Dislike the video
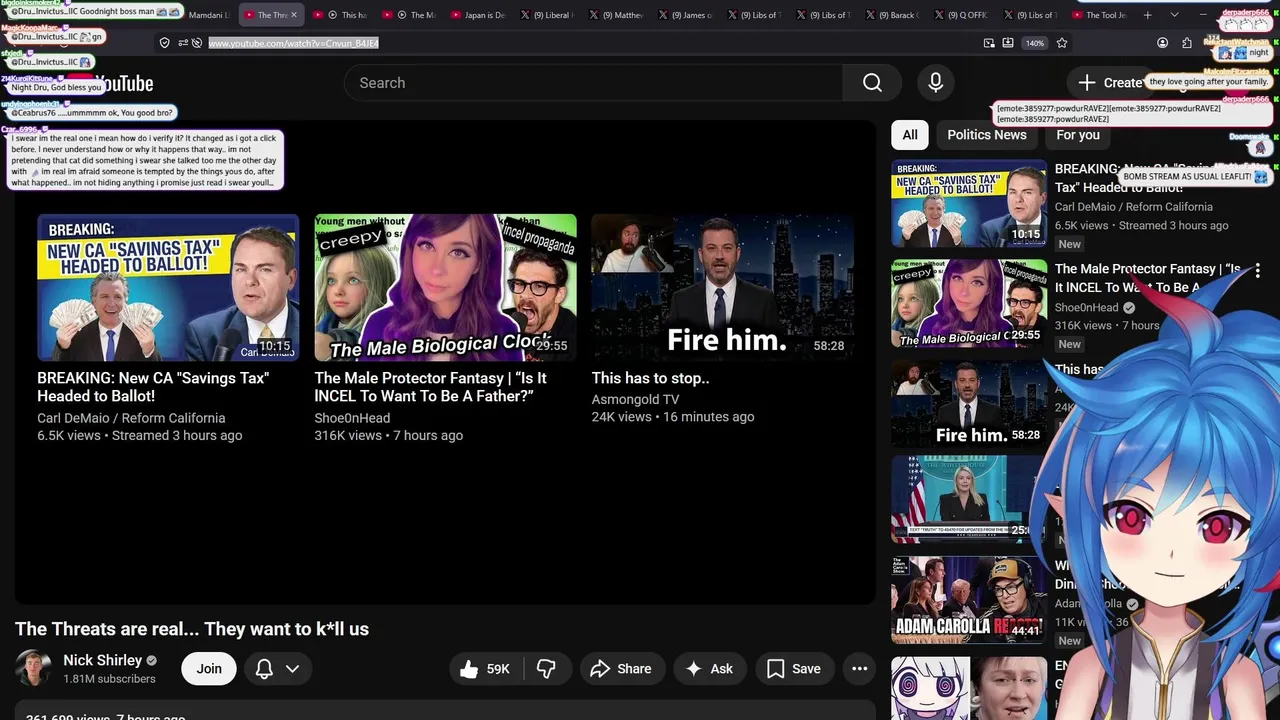This screenshot has width=1280, height=720. coord(546,669)
